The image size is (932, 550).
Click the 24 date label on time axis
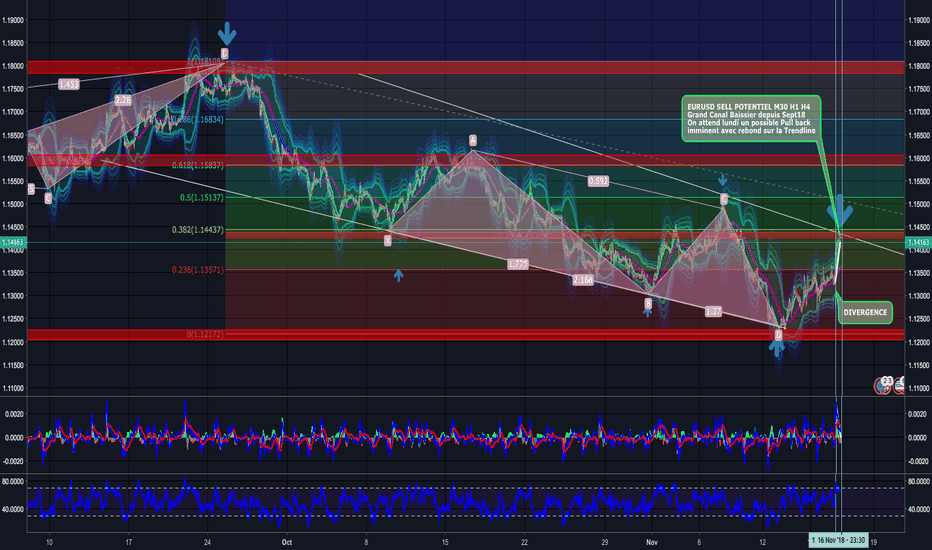[207, 542]
